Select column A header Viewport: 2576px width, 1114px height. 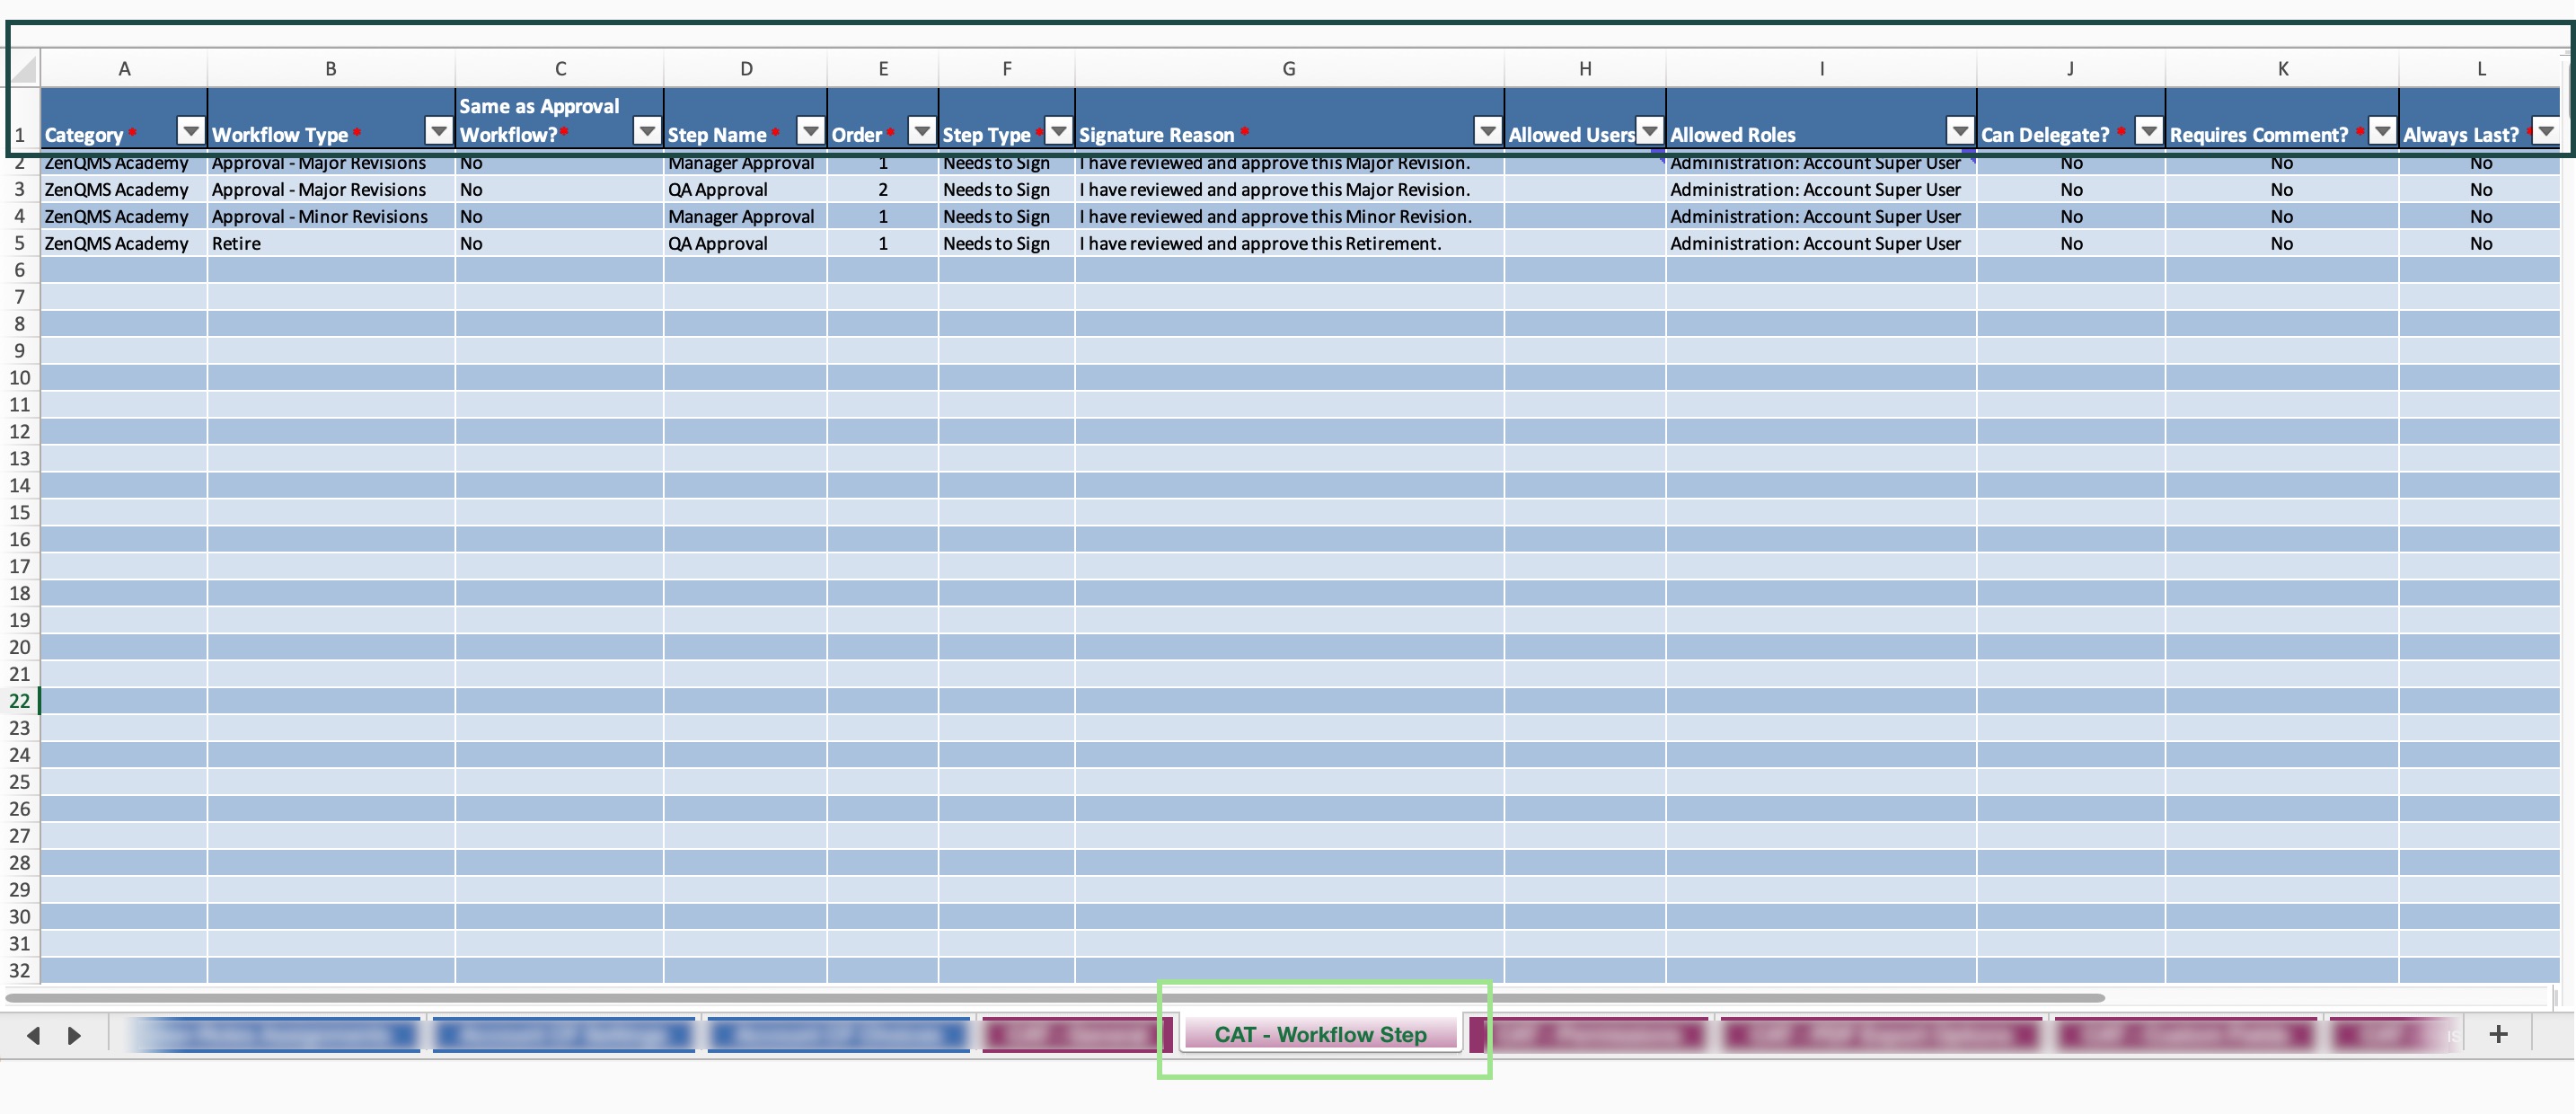pyautogui.click(x=124, y=69)
